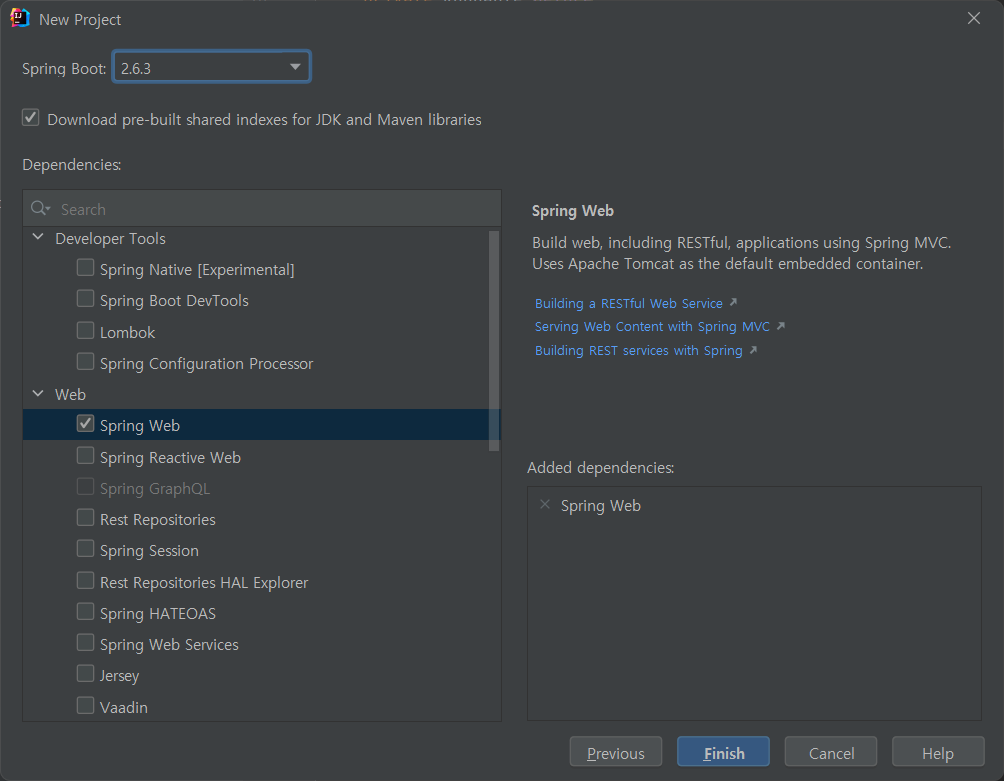The image size is (1004, 781).
Task: Open Serving Web Content with Spring MVC link
Action: click(x=652, y=326)
